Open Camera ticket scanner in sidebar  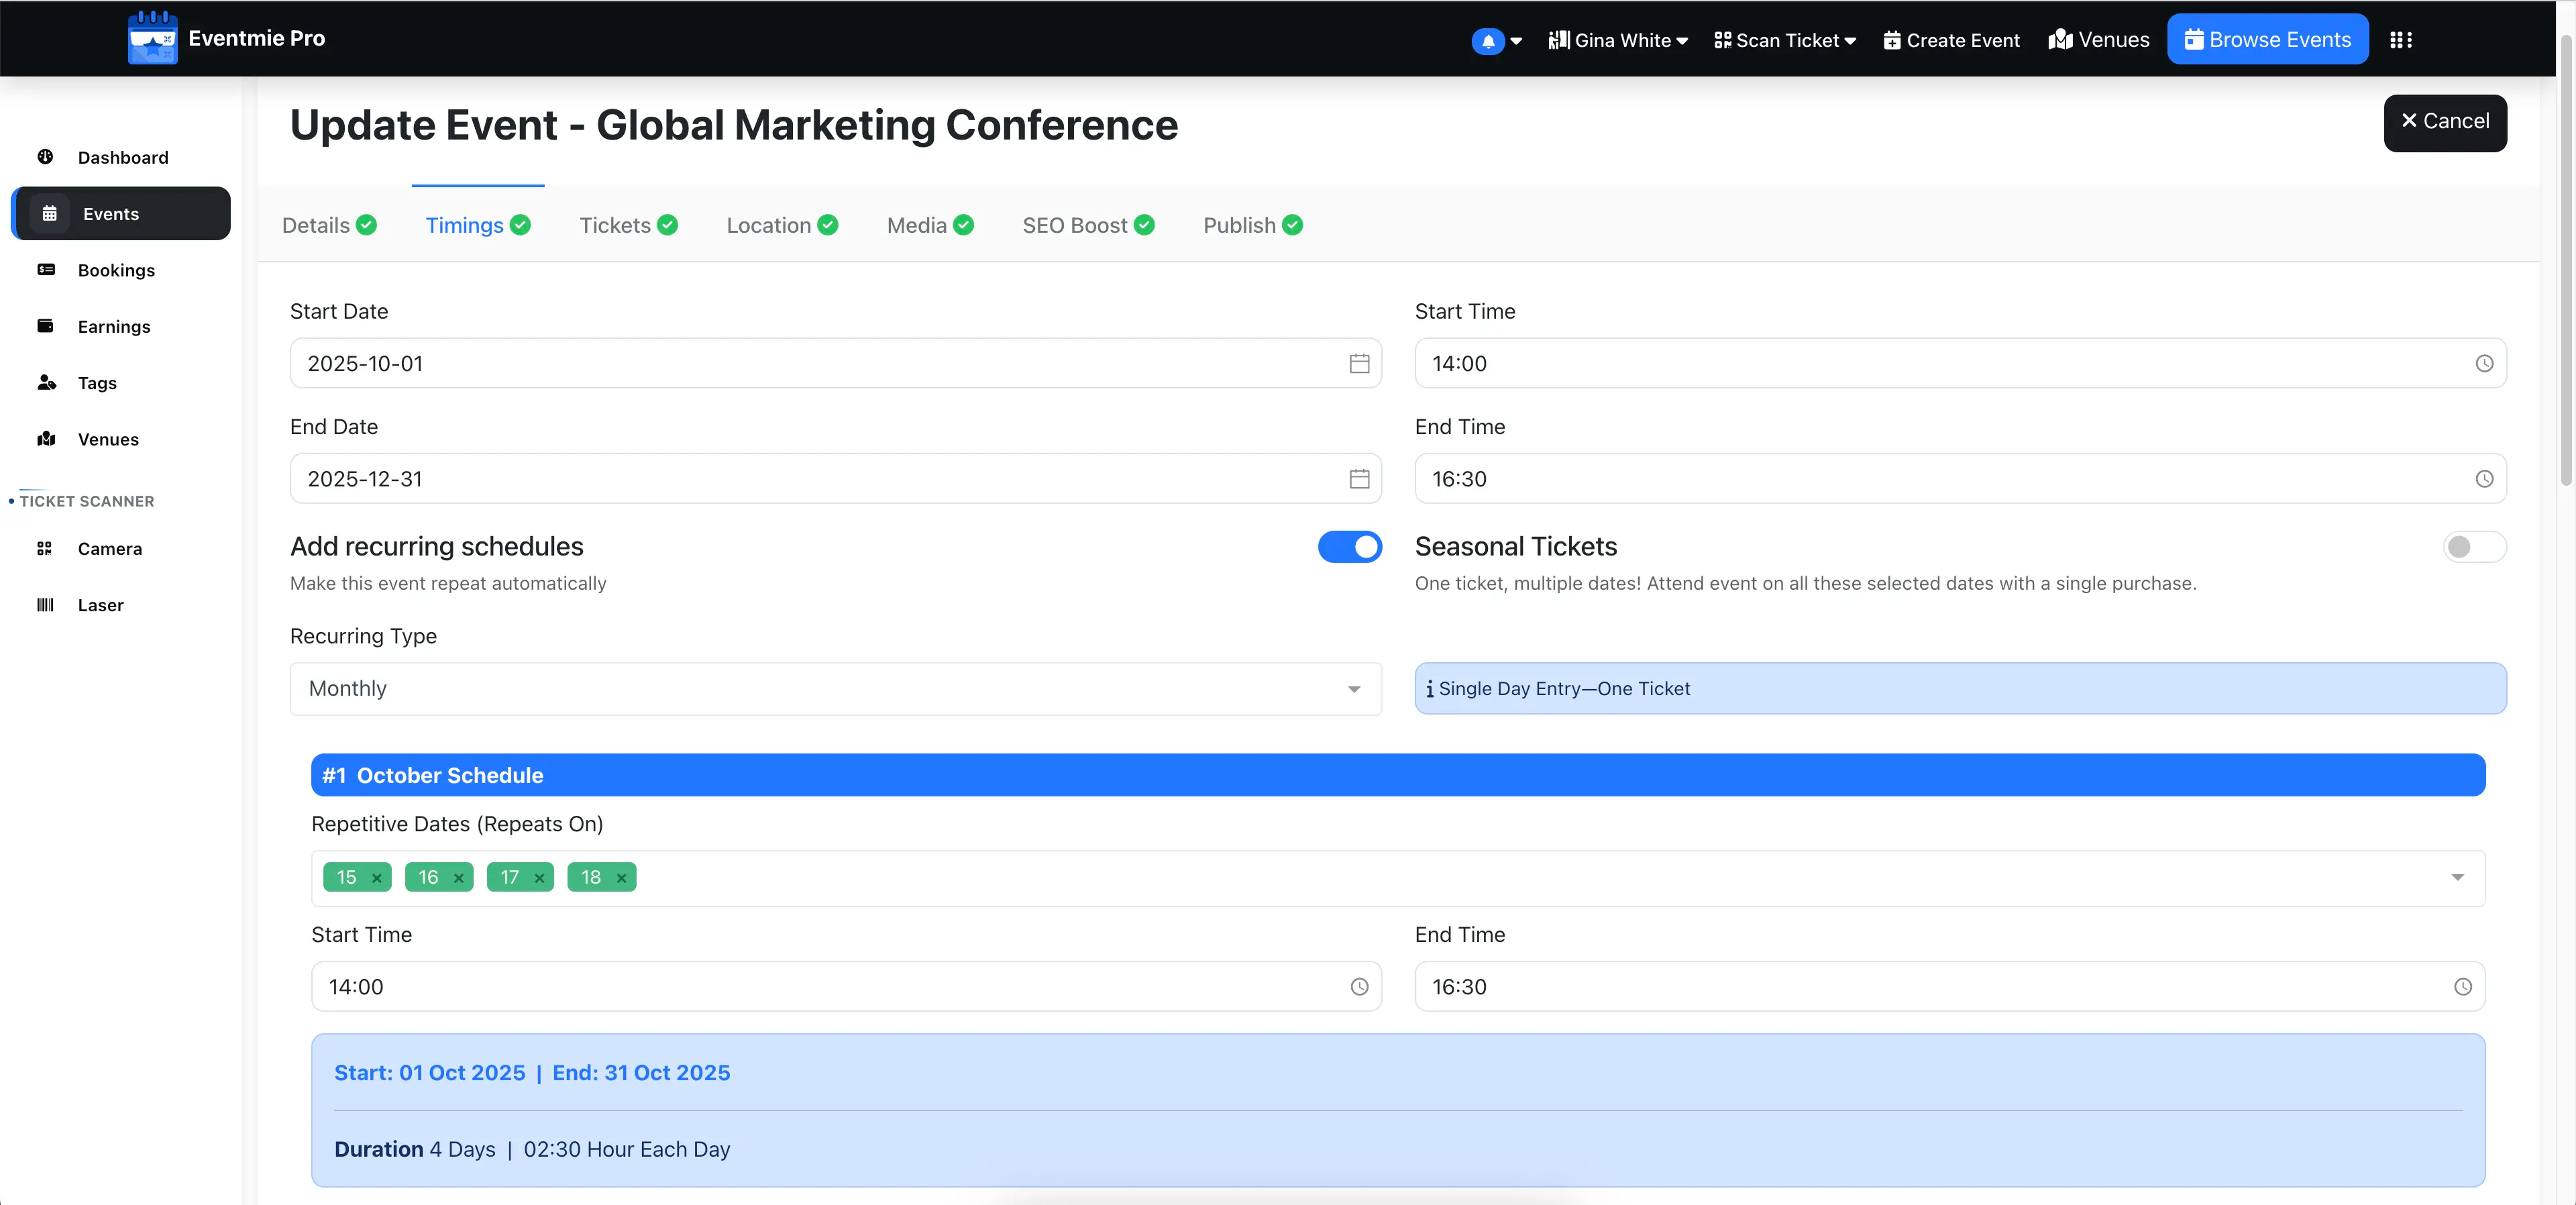tap(109, 549)
